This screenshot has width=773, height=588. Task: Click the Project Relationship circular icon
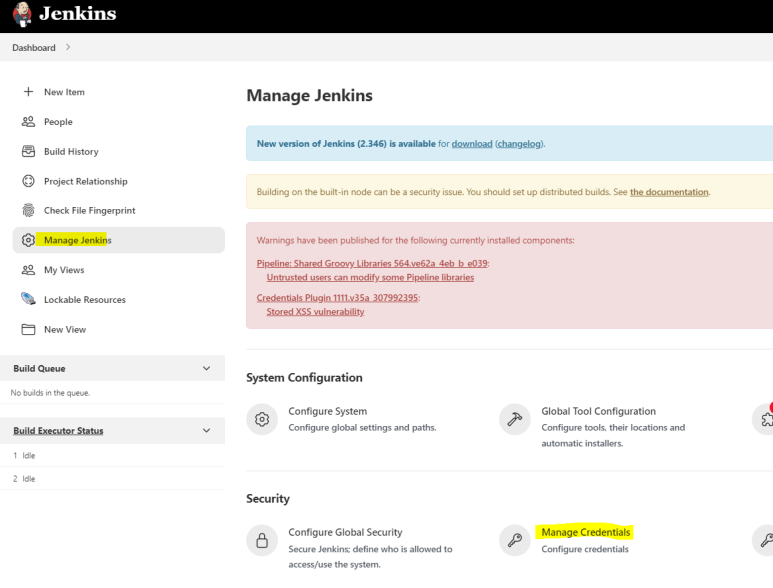[x=28, y=181]
